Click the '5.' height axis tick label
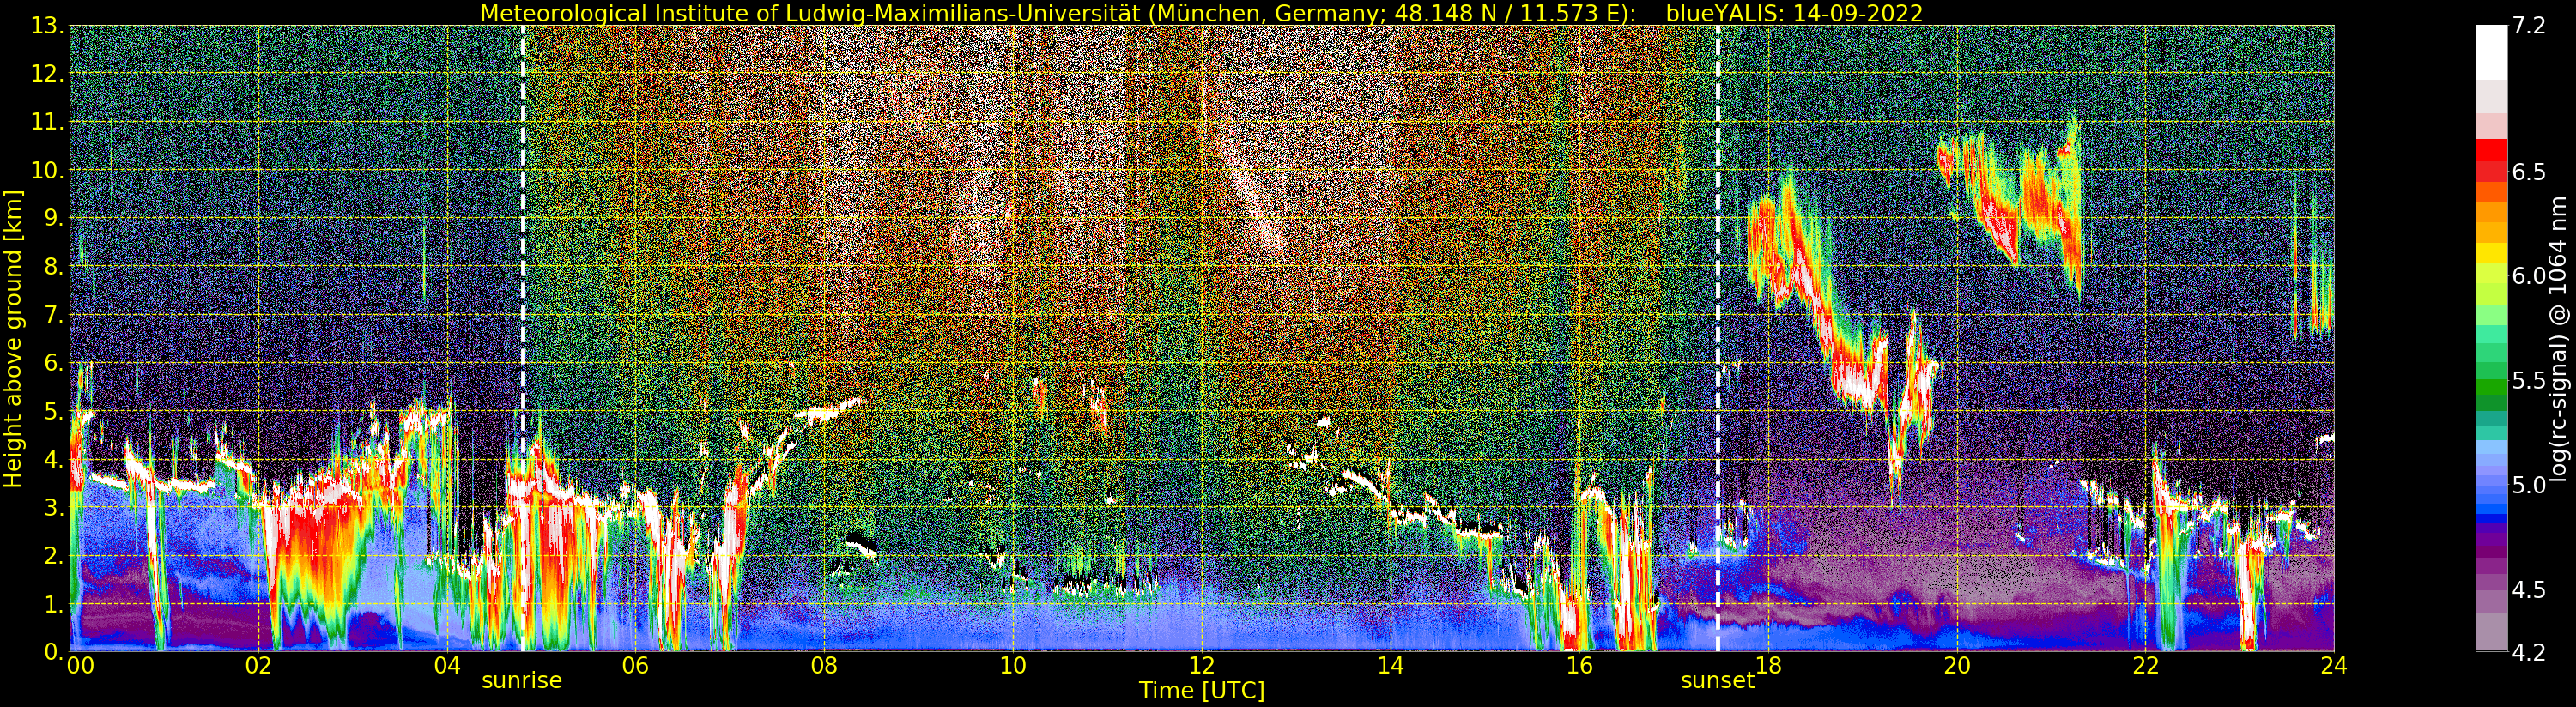Viewport: 2576px width, 707px height. point(53,411)
